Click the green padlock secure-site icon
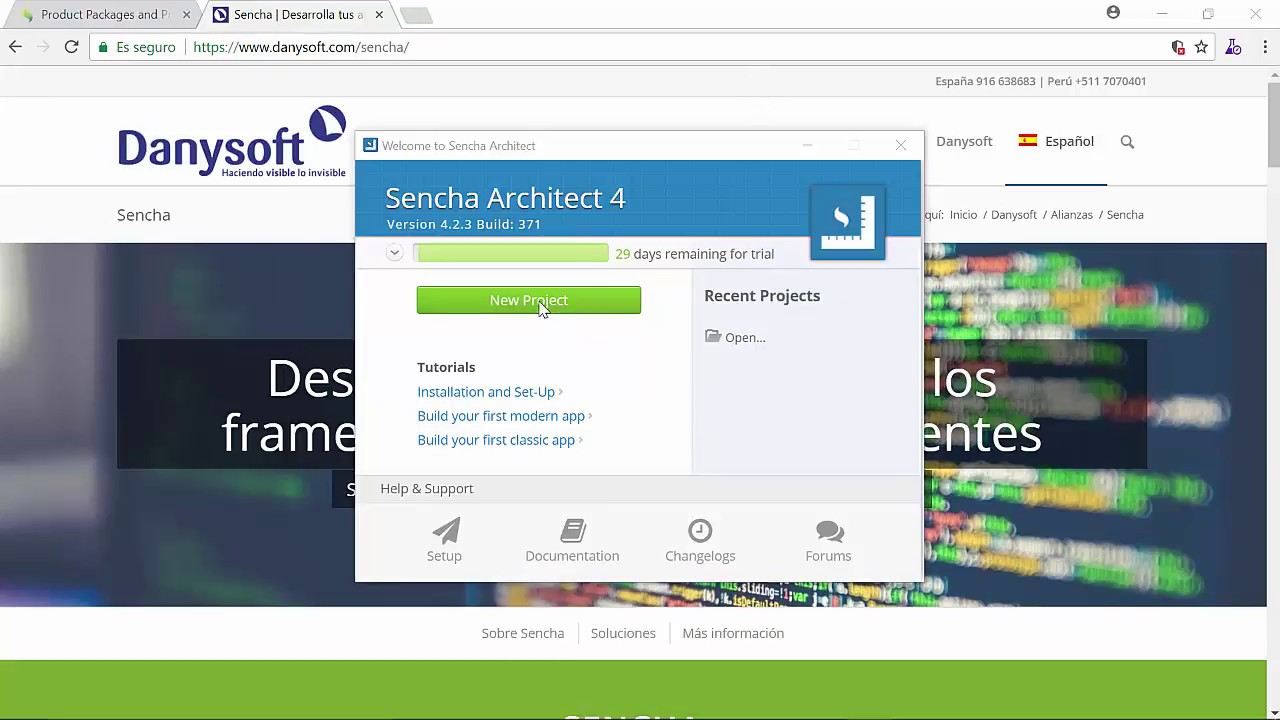Image resolution: width=1280 pixels, height=720 pixels. [103, 47]
